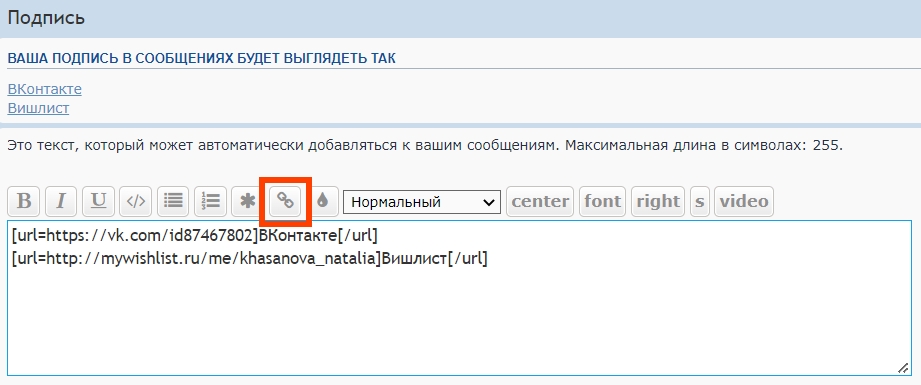Screen dimensions: 921x385
Task: Insert right alignment tag
Action: pyautogui.click(x=658, y=202)
